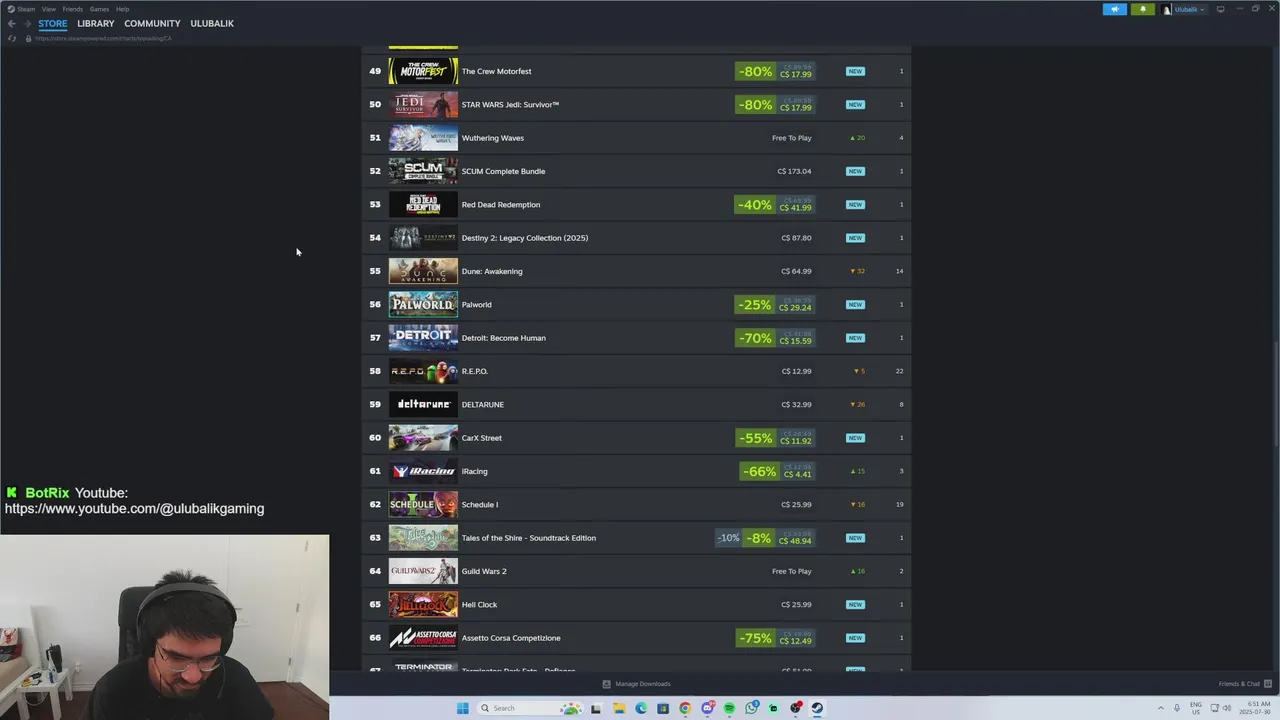Open the Windows Start menu
The height and width of the screenshot is (720, 1280).
click(x=462, y=708)
